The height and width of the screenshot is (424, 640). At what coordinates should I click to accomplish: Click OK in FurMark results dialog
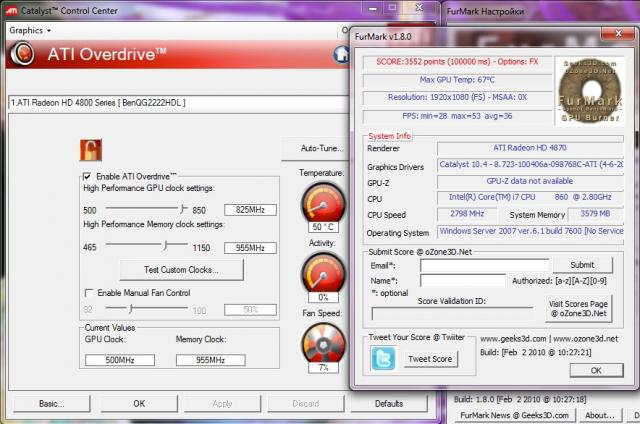pos(596,370)
